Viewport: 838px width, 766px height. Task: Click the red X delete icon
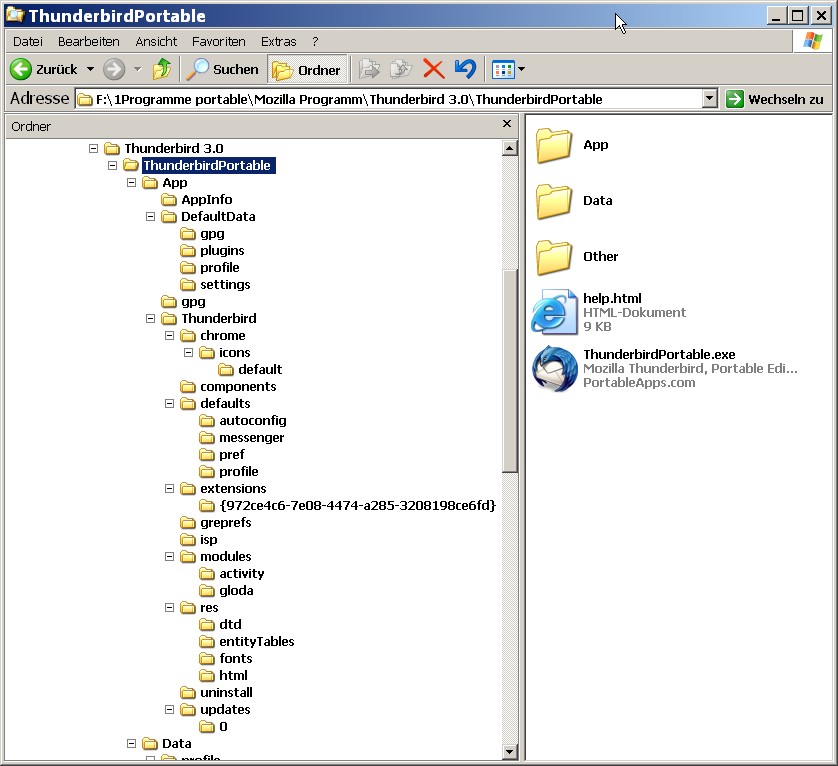click(x=433, y=69)
